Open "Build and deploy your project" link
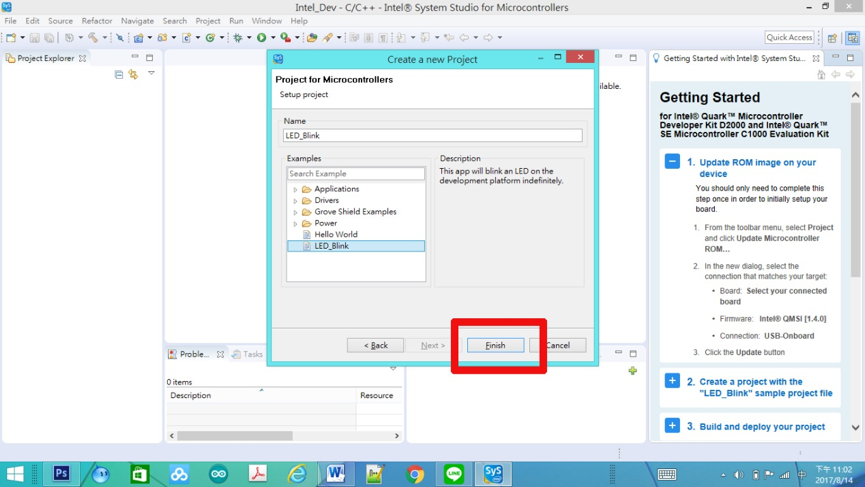The image size is (865, 487). point(762,426)
